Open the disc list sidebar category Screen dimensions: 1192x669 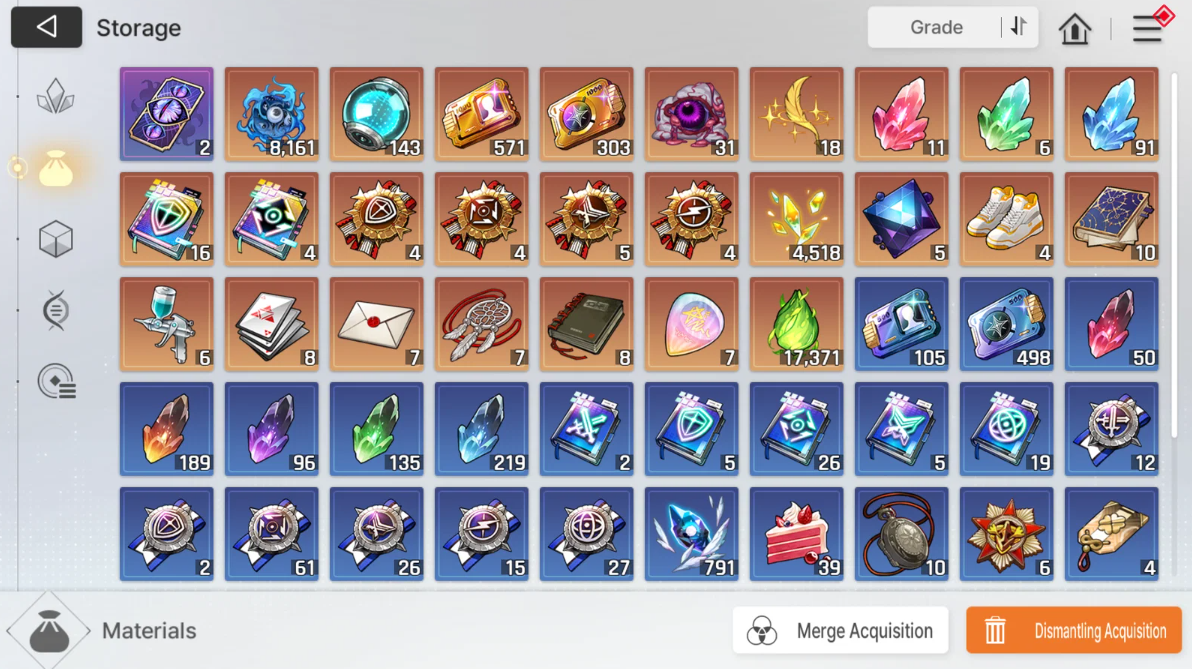56,381
